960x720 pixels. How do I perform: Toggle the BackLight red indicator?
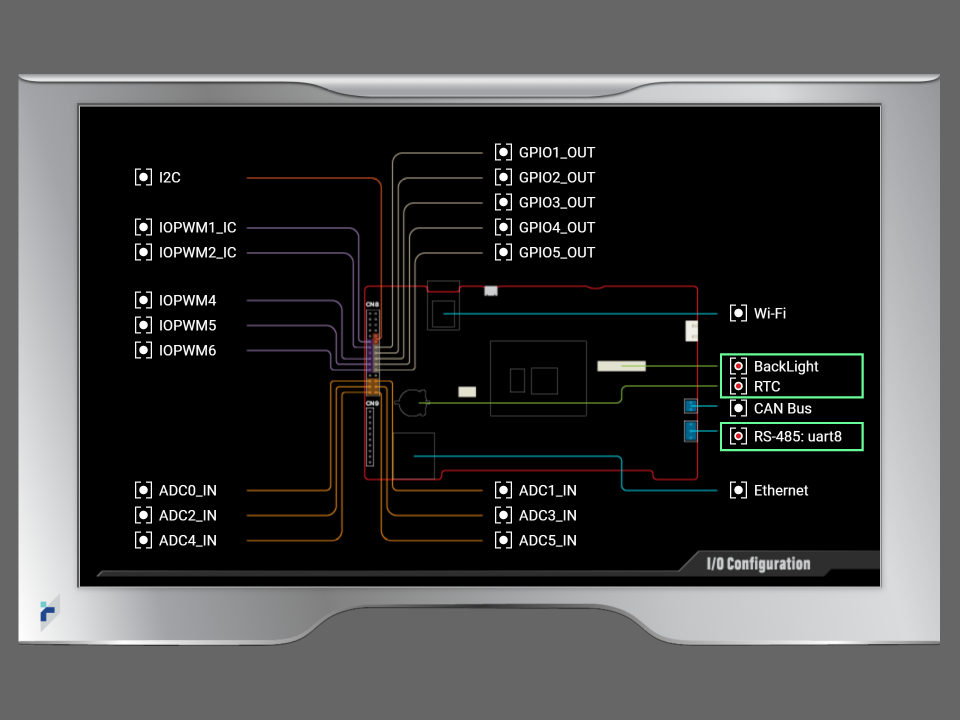click(x=738, y=367)
